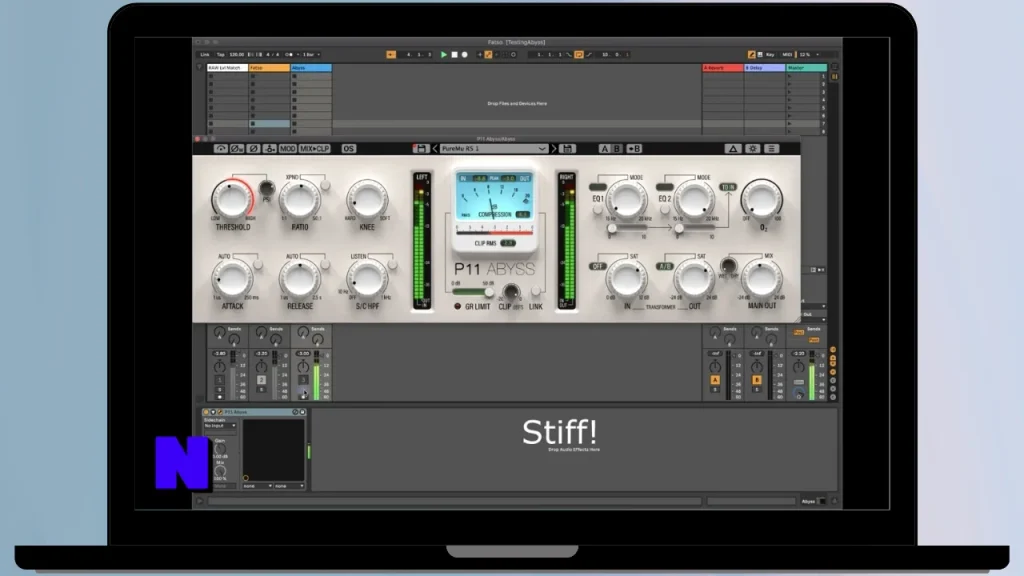Toggle the MOD button in plugin toolbar
The height and width of the screenshot is (576, 1024).
[287, 149]
